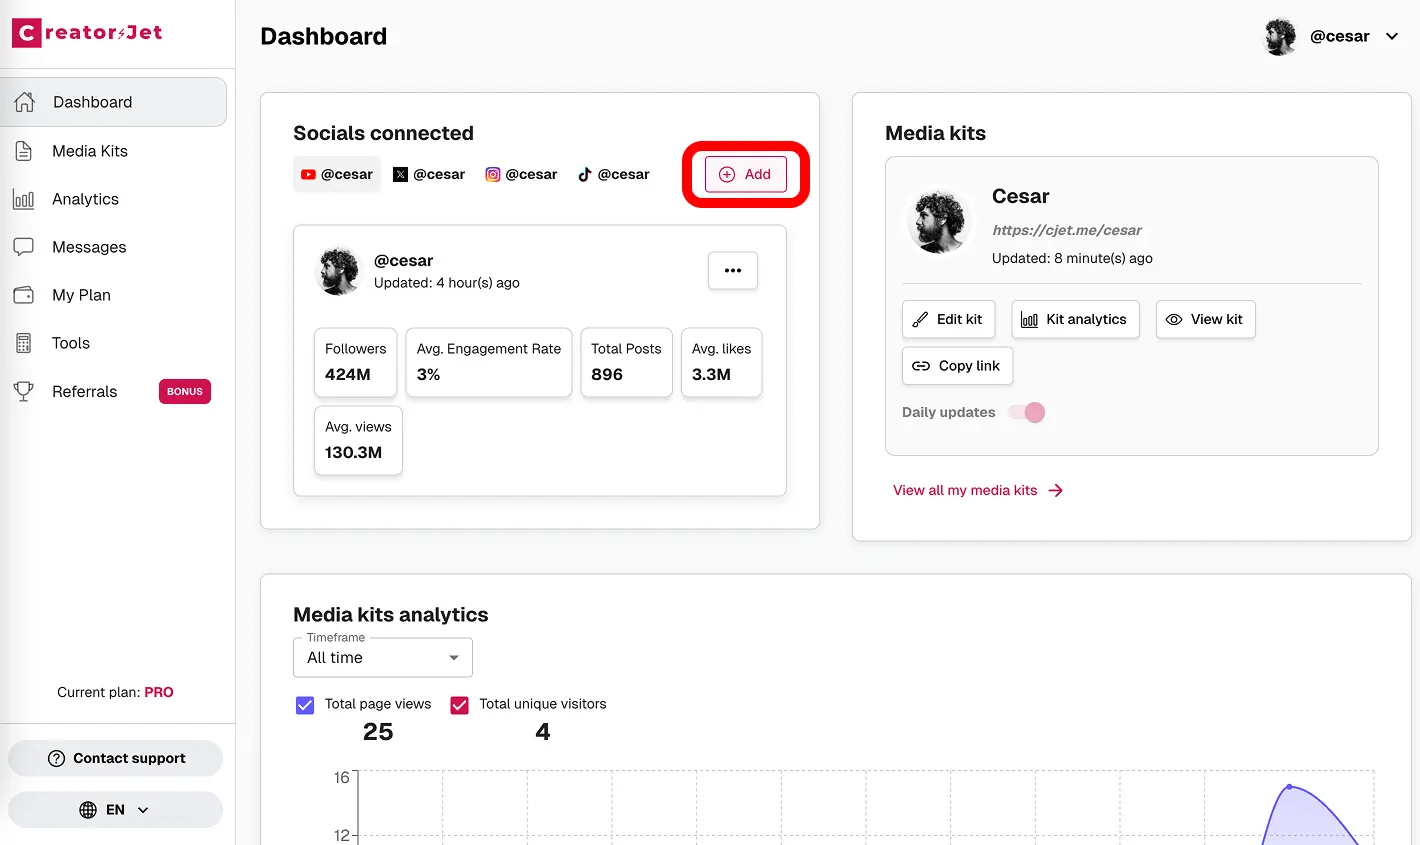Uncheck Total unique visitors

[459, 705]
